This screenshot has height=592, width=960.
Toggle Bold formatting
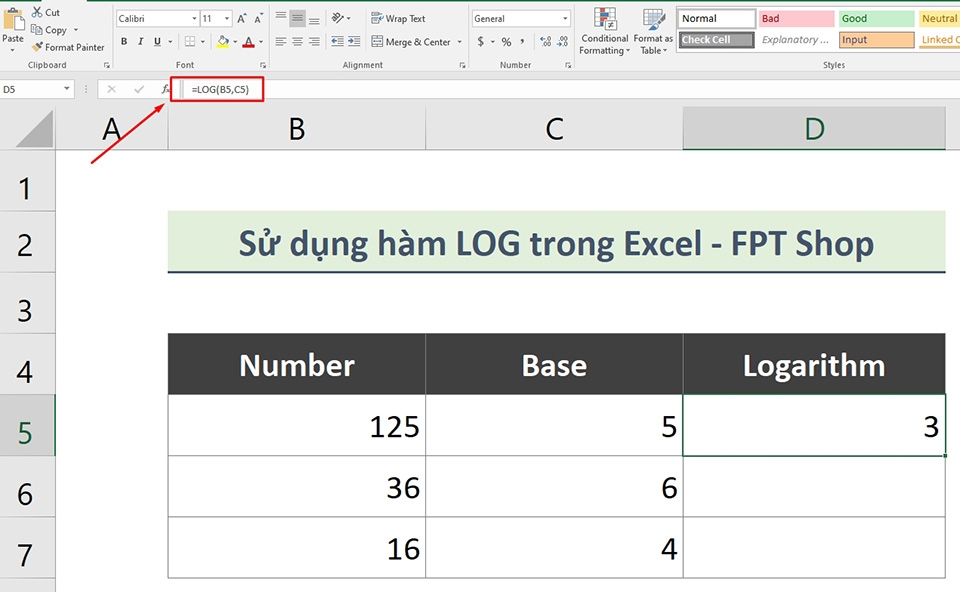coord(124,42)
